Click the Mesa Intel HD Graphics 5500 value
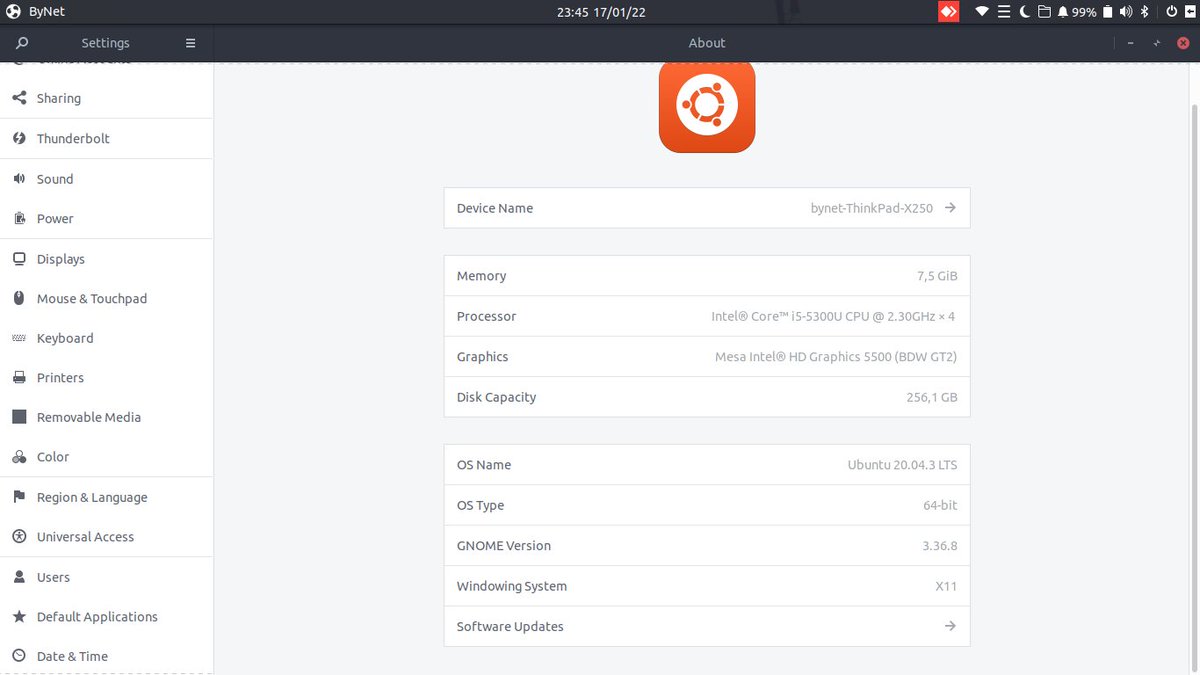 (836, 356)
